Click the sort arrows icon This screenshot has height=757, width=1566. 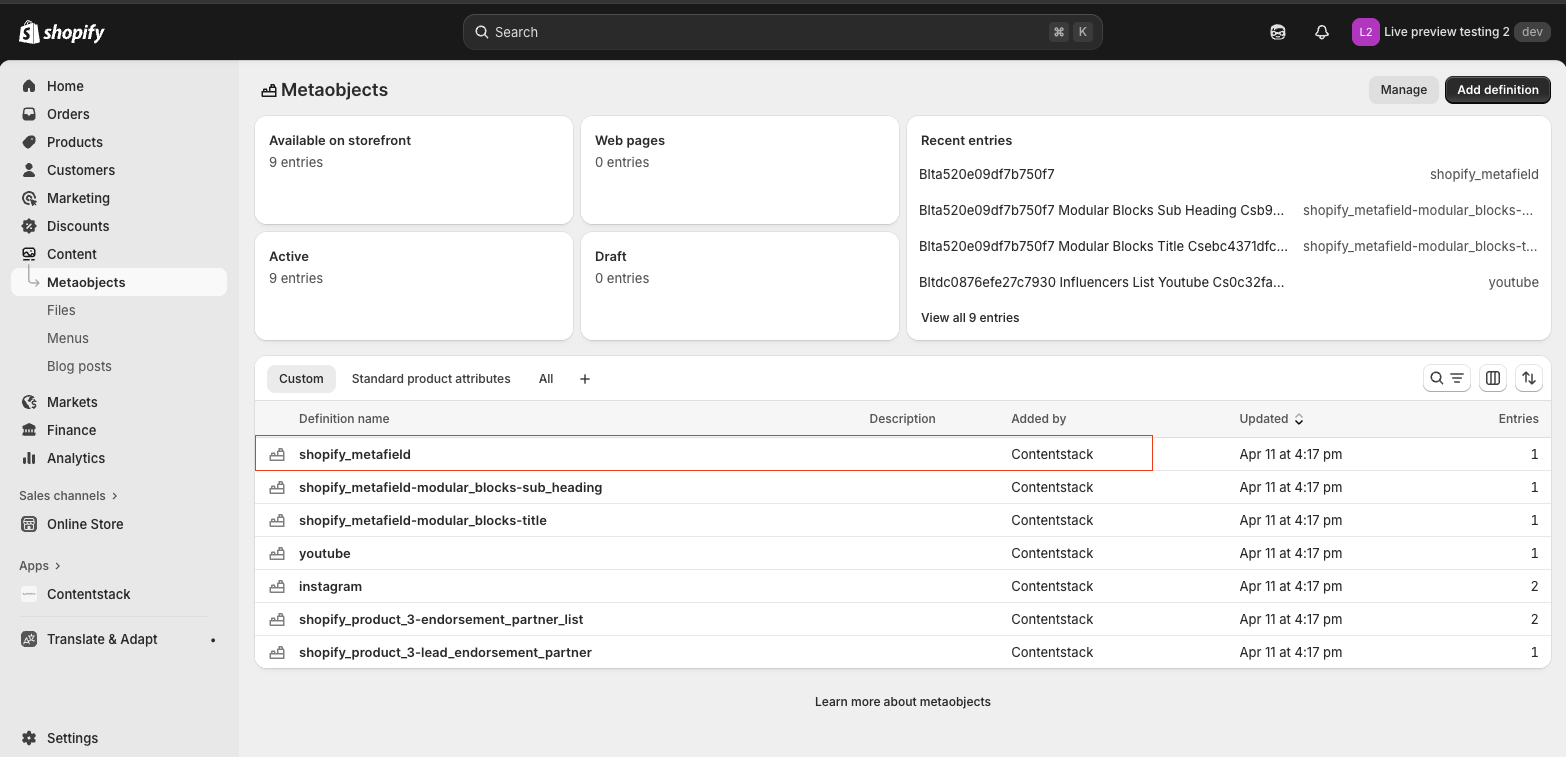[1529, 378]
